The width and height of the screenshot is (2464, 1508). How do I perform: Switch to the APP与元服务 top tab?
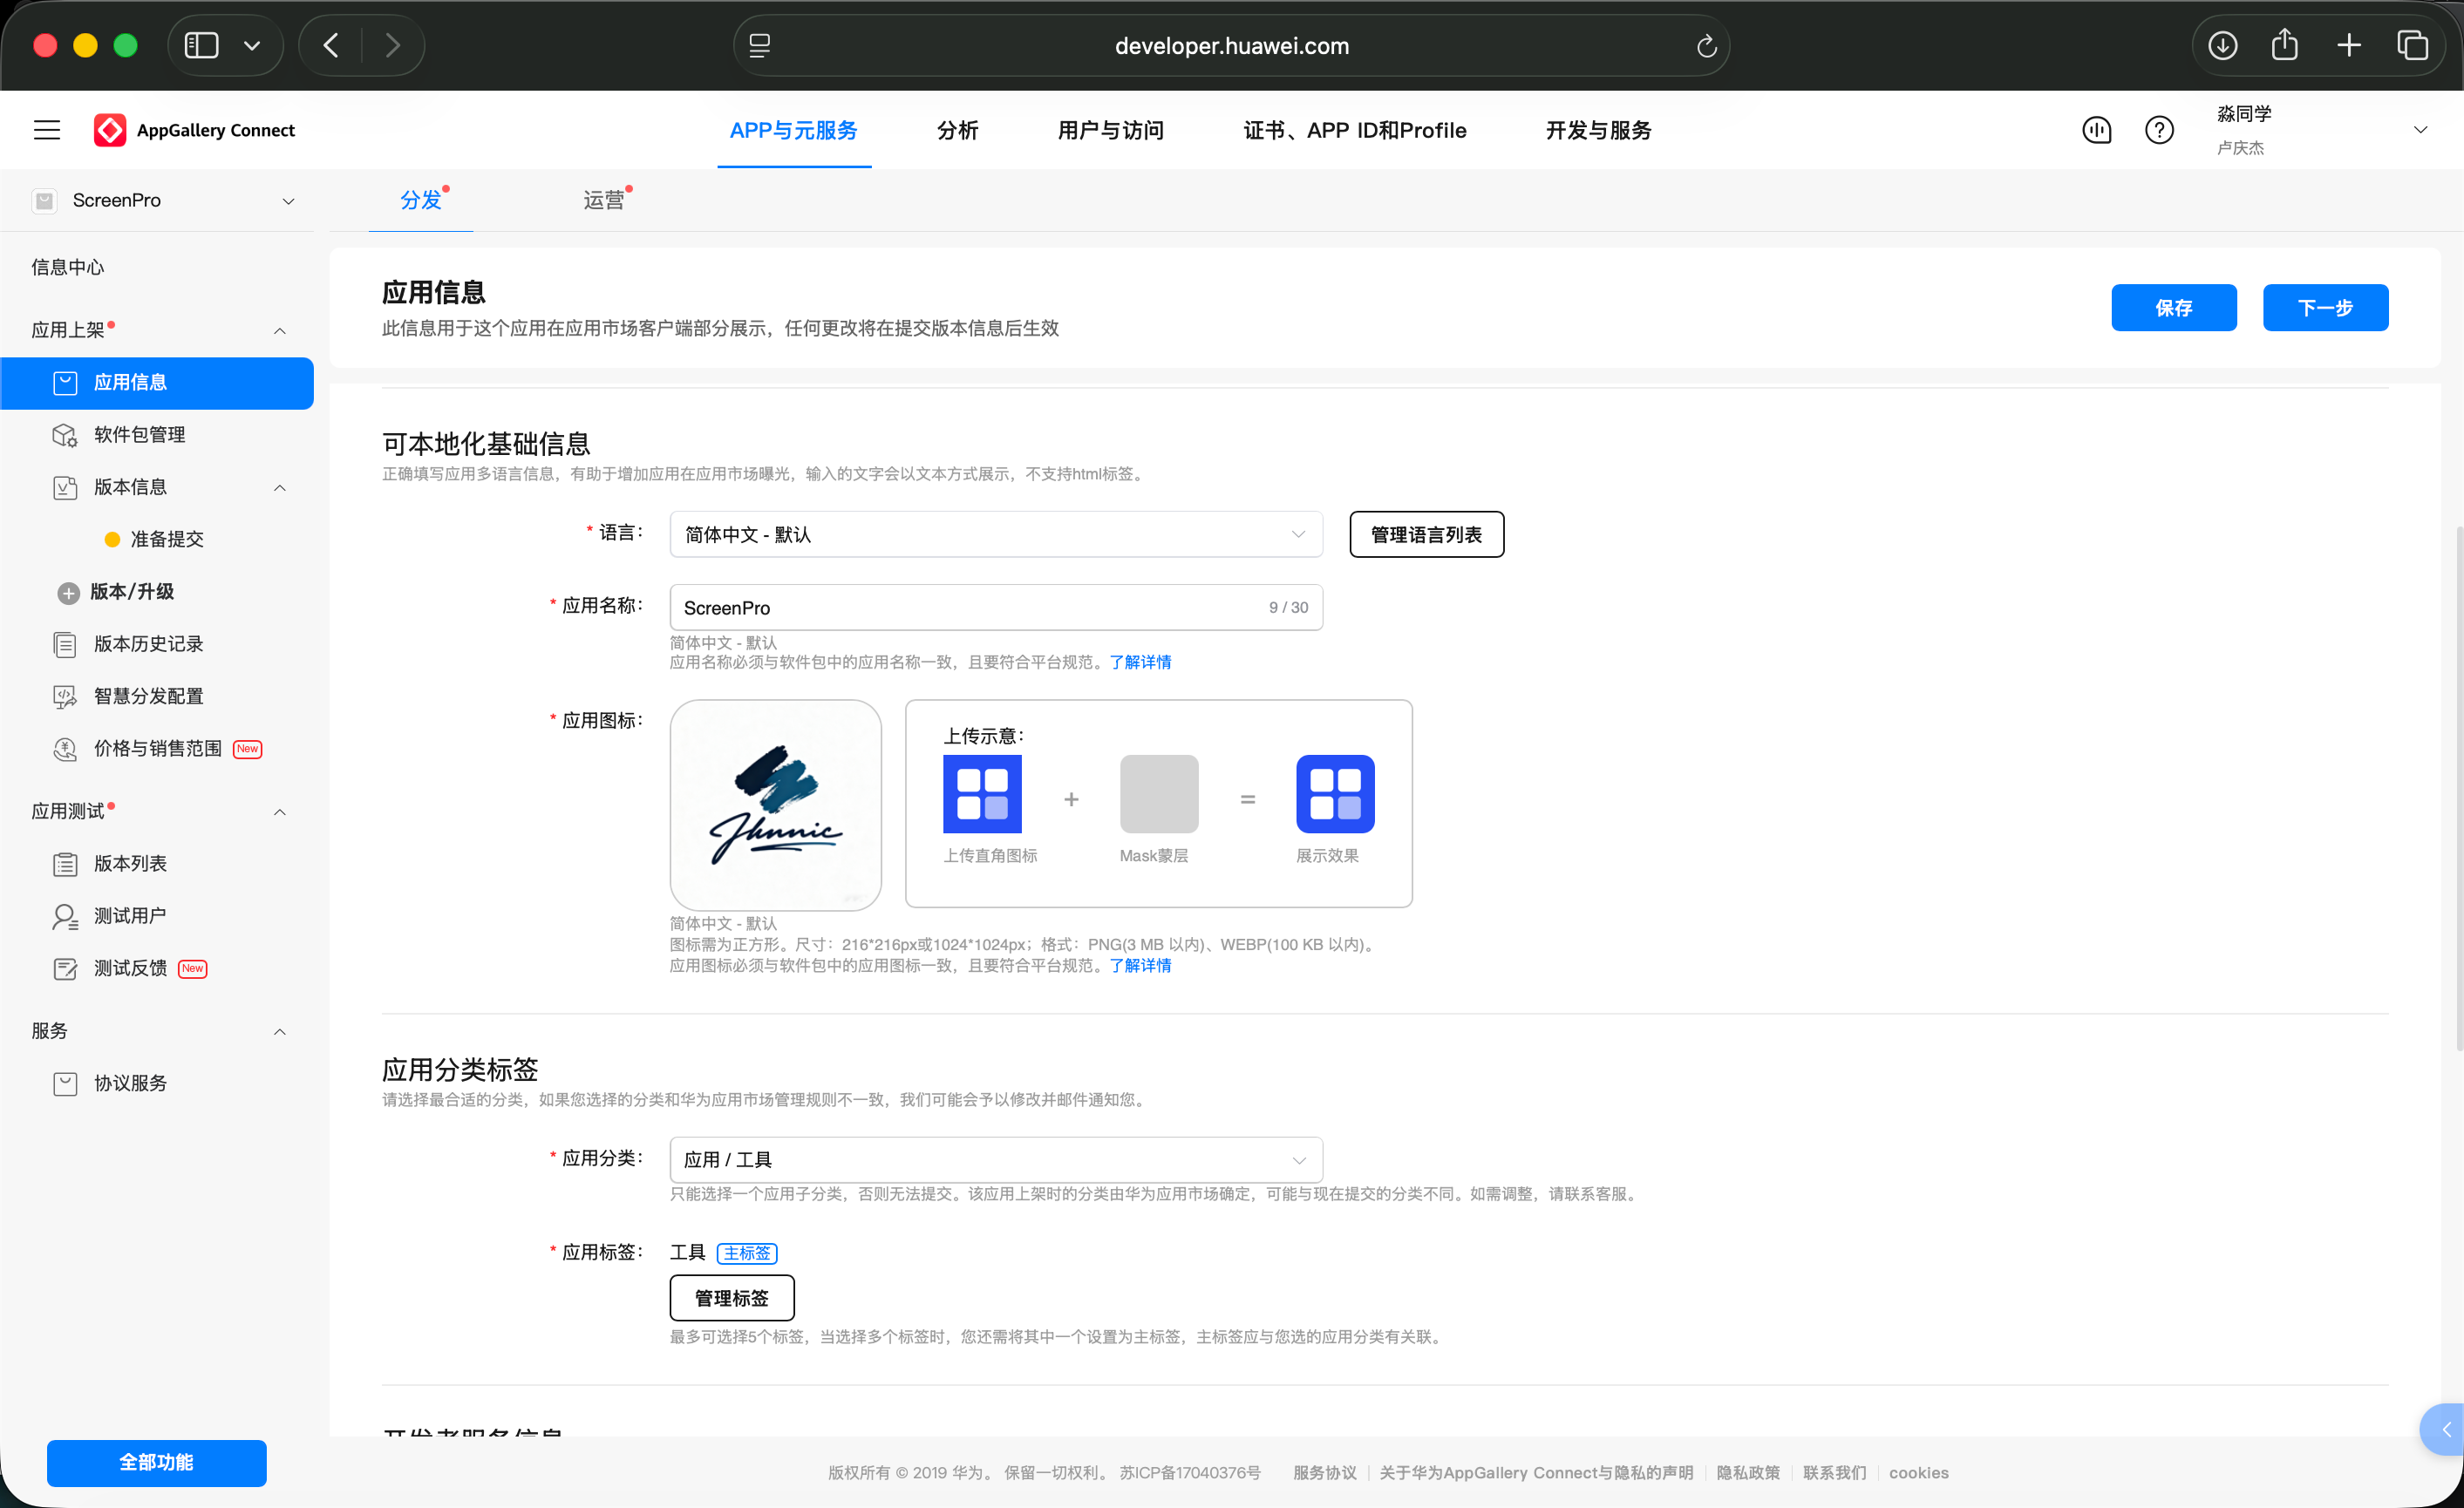coord(793,130)
